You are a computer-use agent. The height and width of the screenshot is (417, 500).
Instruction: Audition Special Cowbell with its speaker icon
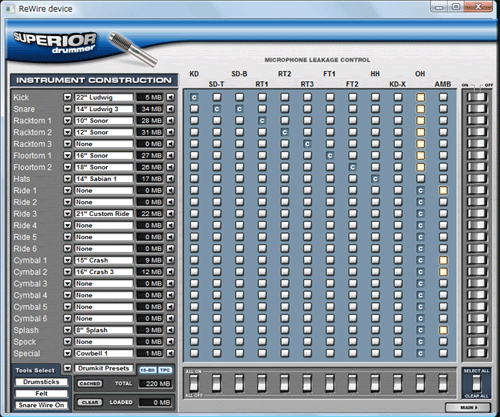click(x=171, y=353)
